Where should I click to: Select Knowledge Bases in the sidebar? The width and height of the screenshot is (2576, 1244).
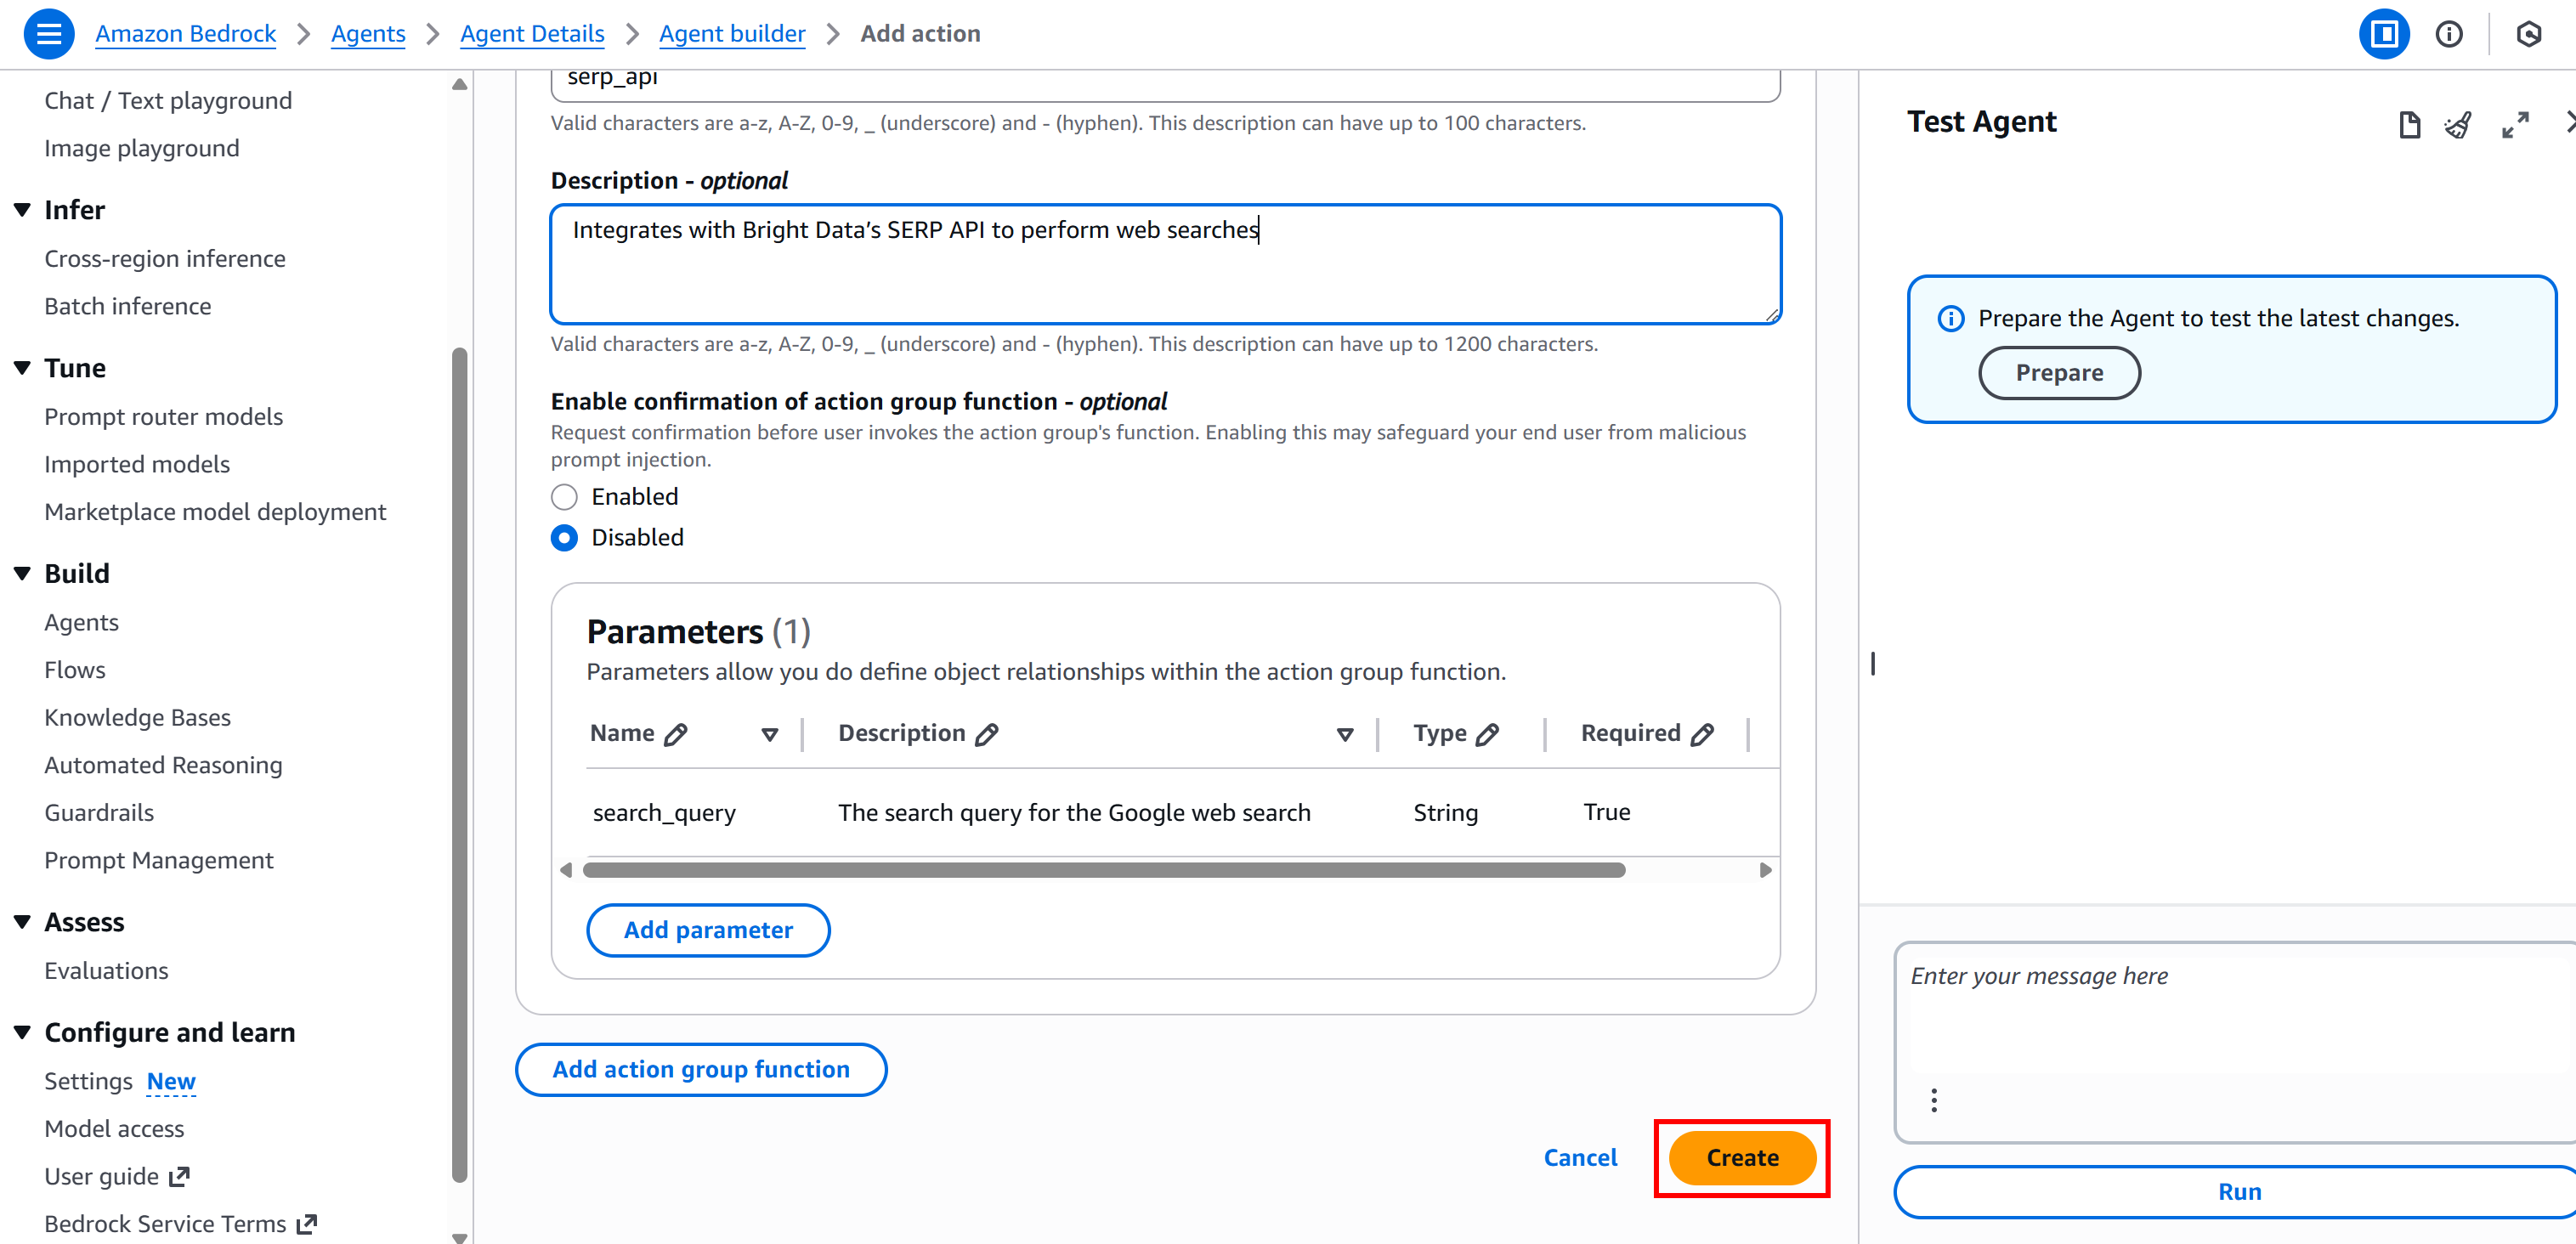(x=137, y=717)
